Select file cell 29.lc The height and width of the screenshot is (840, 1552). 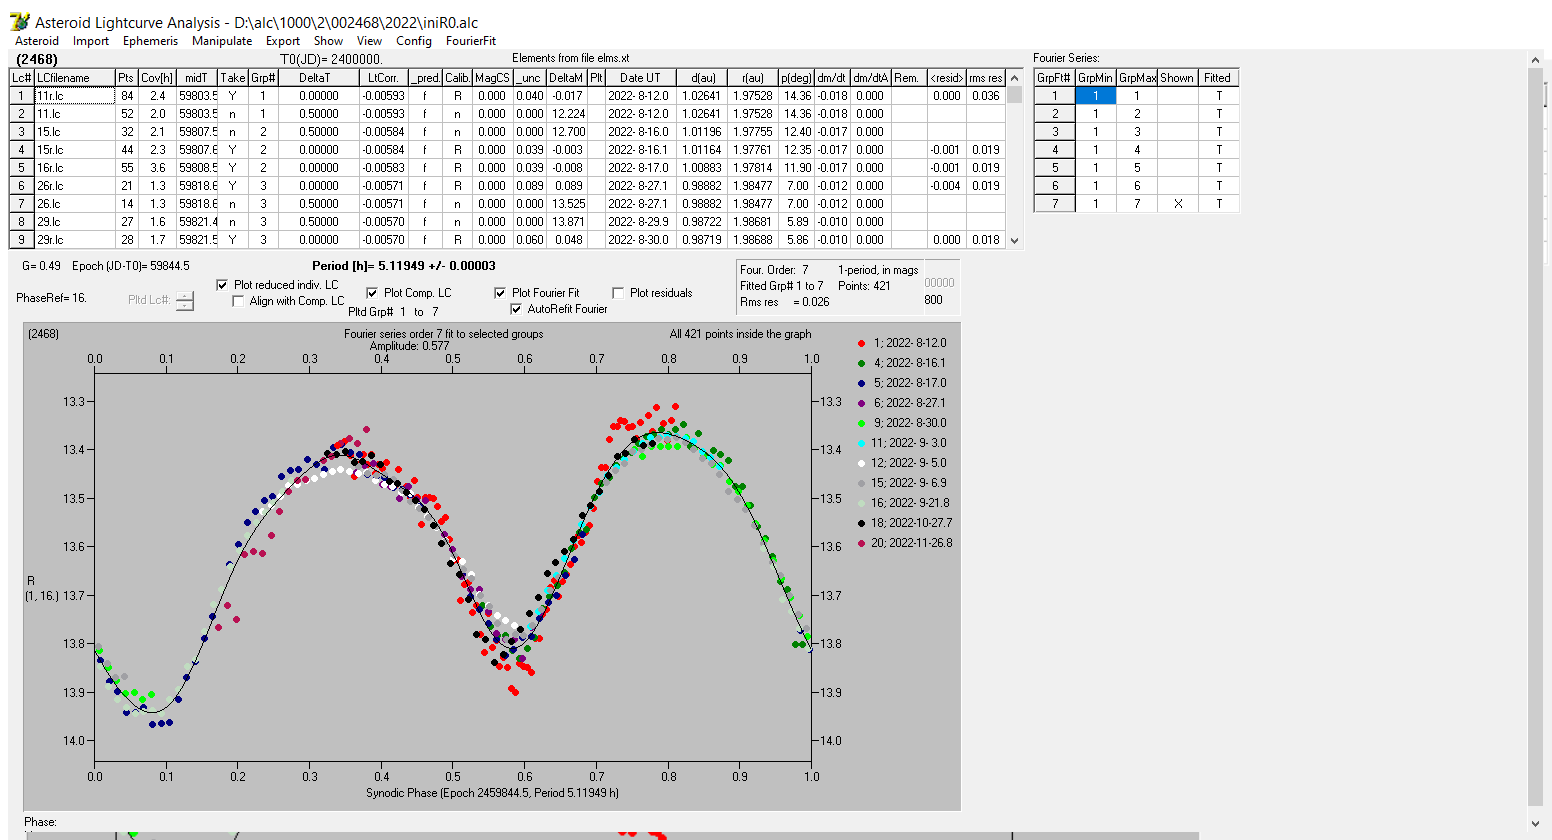[x=74, y=222]
